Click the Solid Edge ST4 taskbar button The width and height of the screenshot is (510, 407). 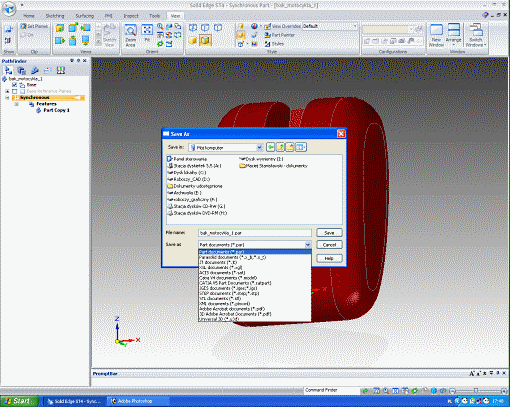click(x=74, y=401)
